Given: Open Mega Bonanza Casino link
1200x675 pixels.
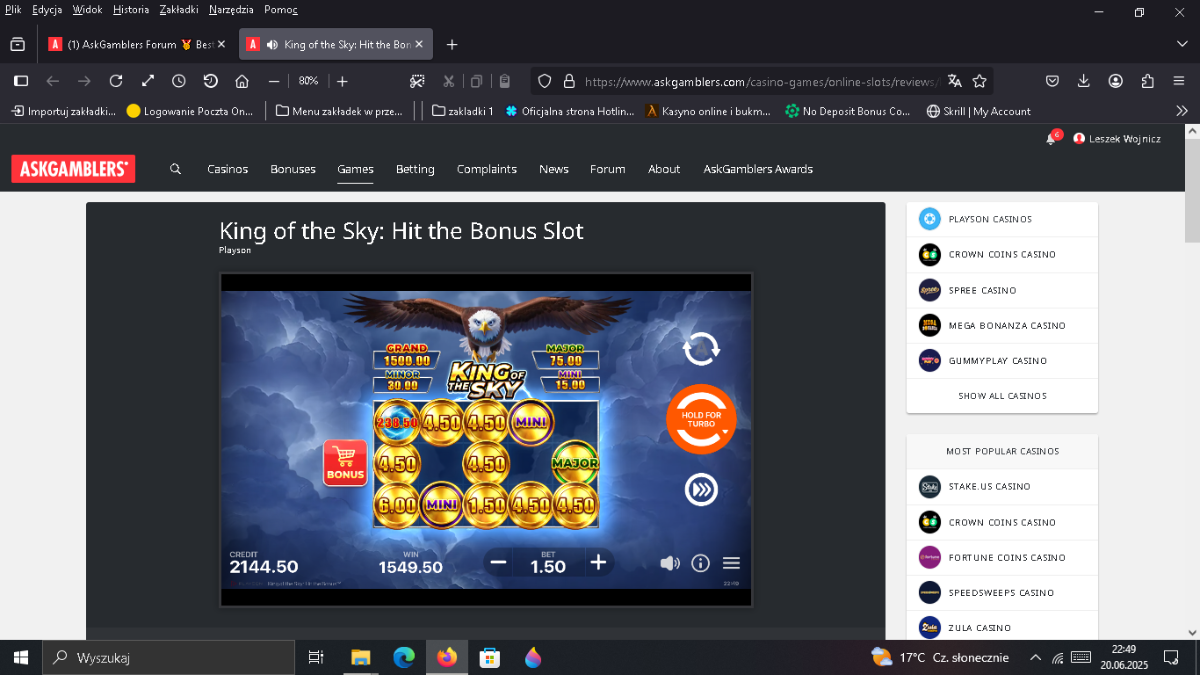Looking at the screenshot, I should 1002,325.
